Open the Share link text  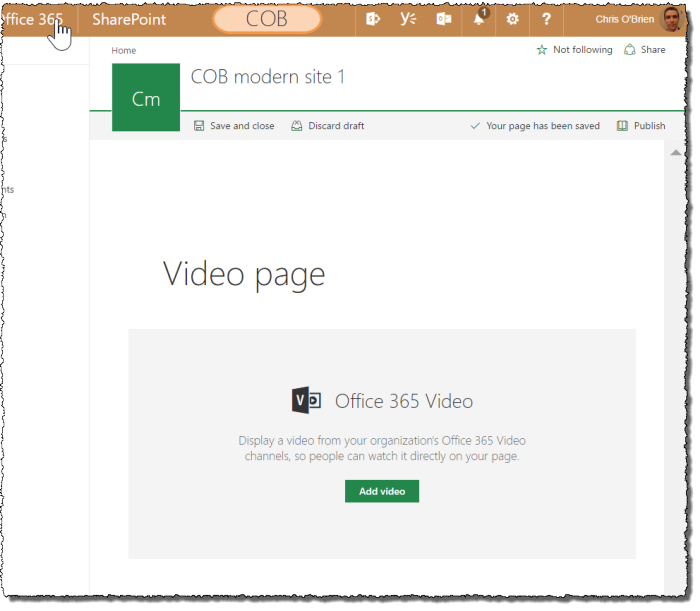(x=653, y=50)
